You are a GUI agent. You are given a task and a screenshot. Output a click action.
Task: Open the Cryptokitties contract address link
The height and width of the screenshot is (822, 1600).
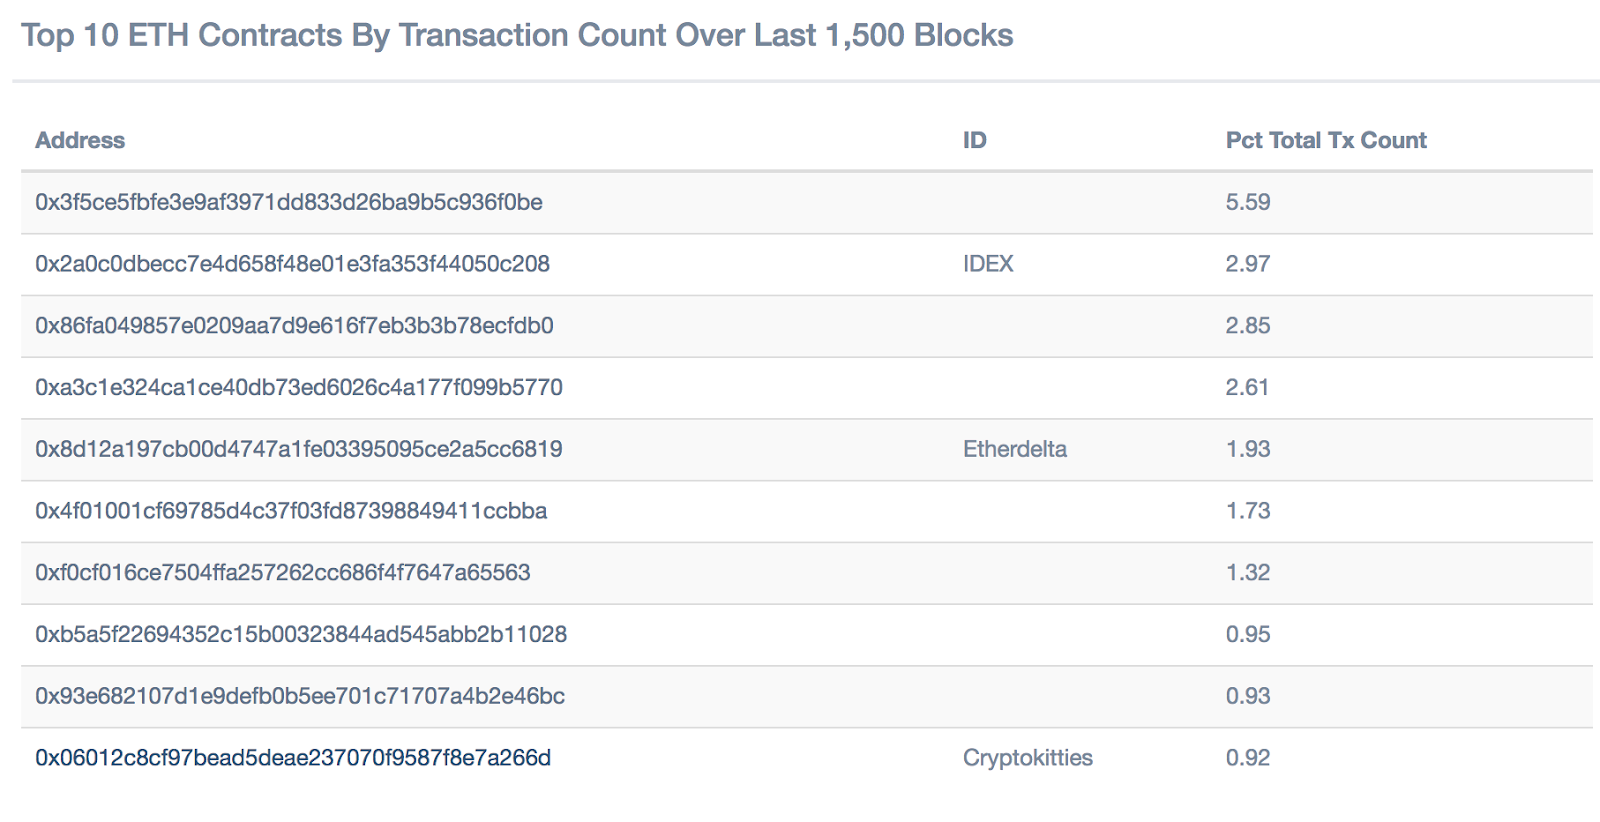(293, 758)
